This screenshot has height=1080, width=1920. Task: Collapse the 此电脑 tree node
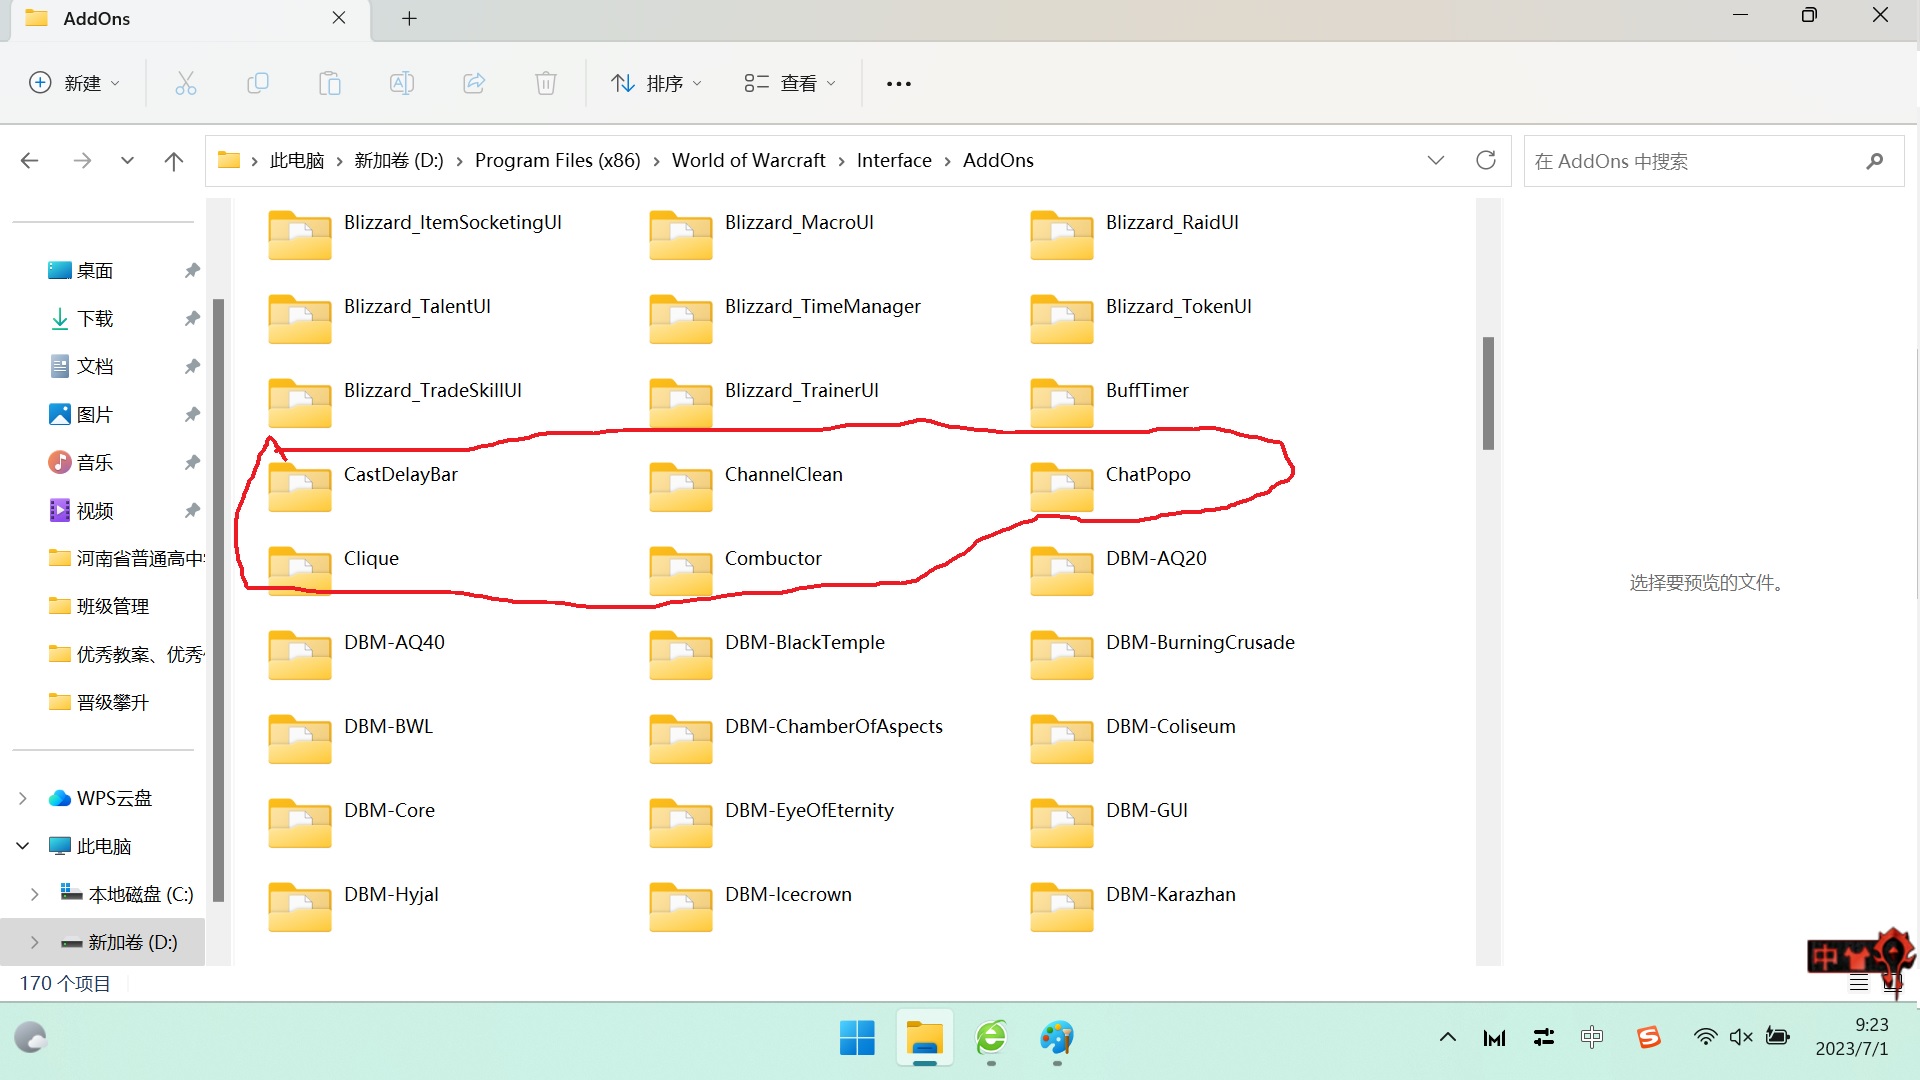(23, 846)
